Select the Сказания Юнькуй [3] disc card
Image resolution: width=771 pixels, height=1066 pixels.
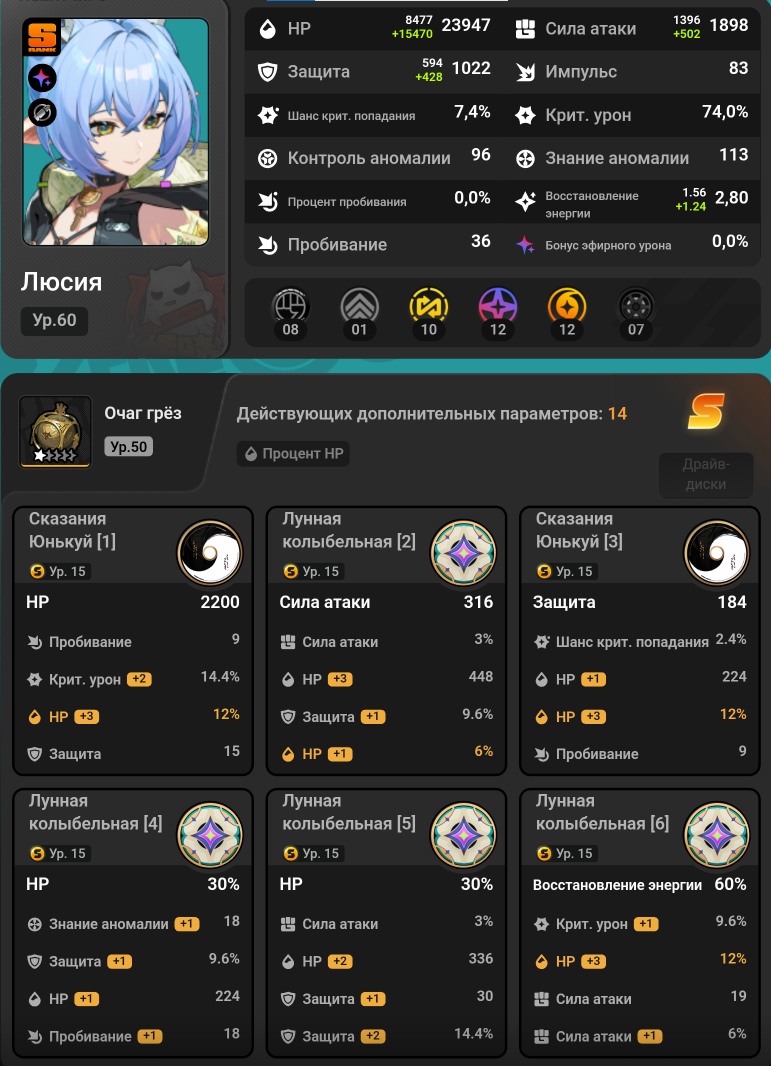(x=640, y=640)
